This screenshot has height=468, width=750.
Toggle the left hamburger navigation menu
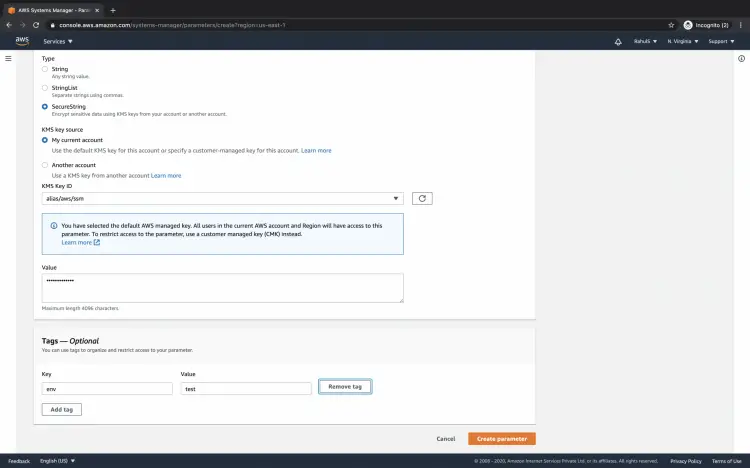[x=8, y=58]
